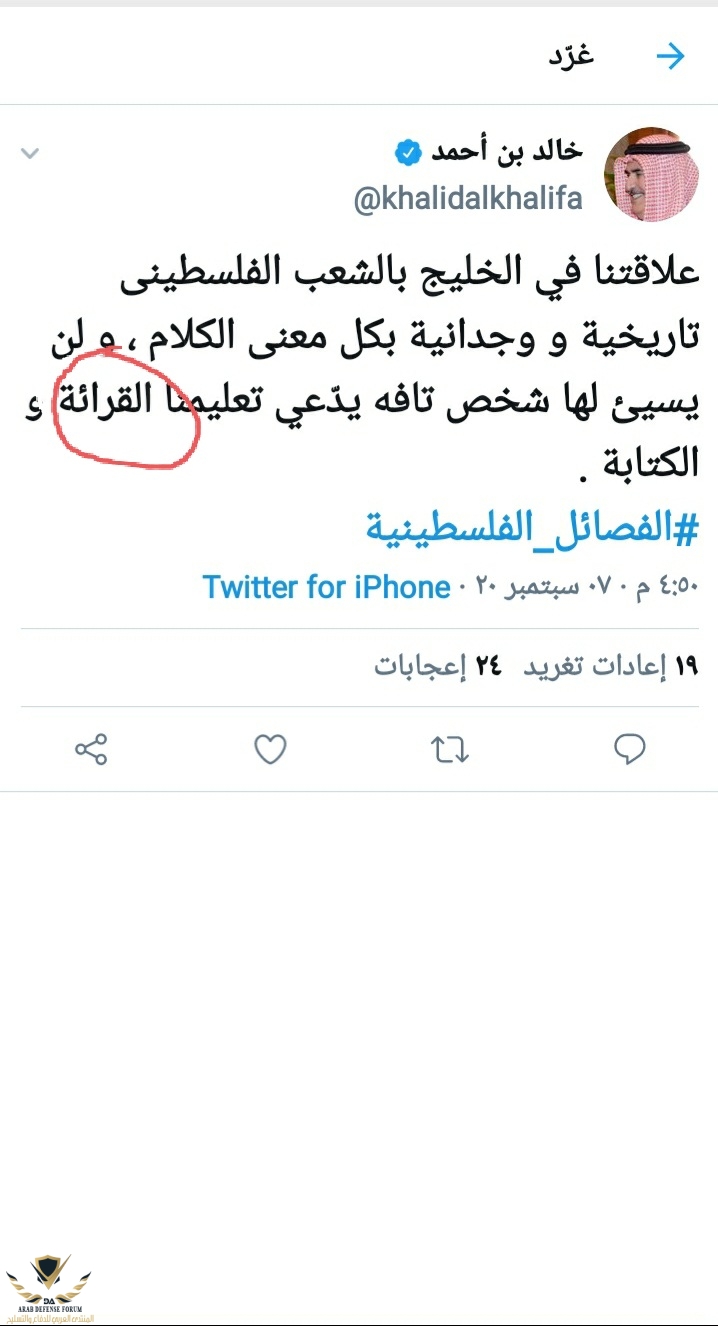Tap the back arrow icon

[670, 56]
